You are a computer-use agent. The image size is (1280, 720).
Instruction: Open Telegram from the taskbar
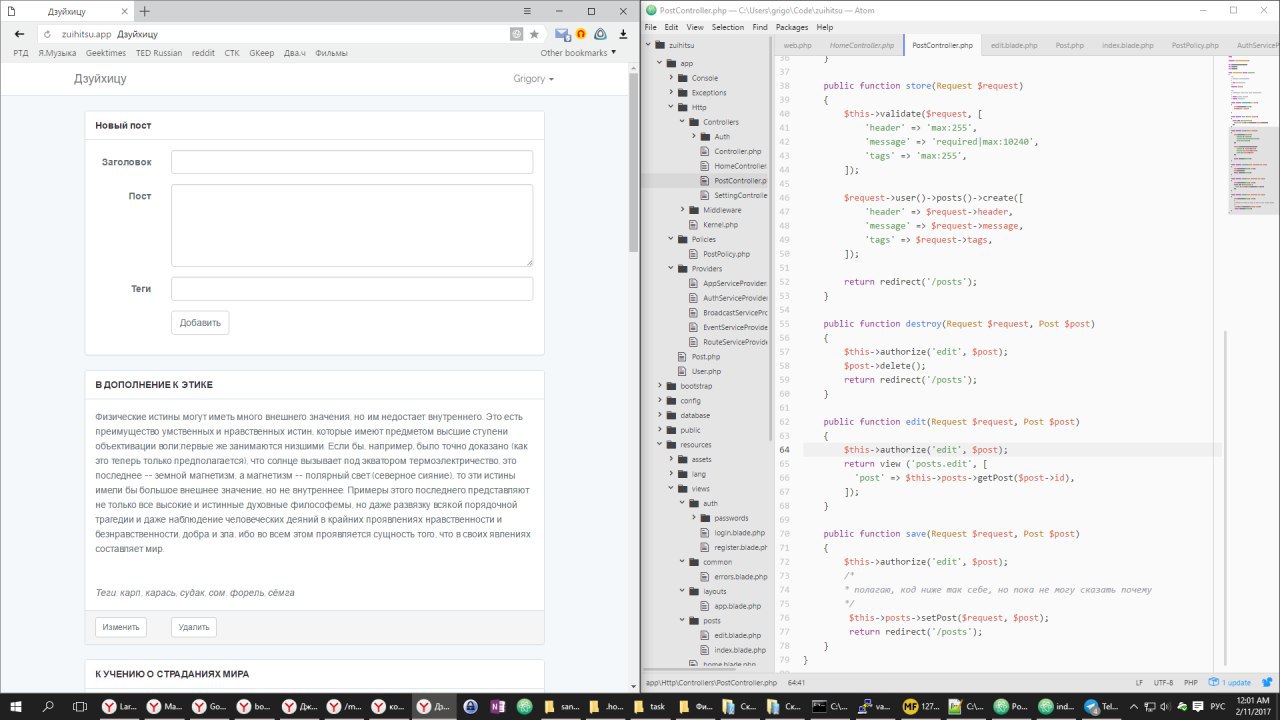pos(1101,706)
